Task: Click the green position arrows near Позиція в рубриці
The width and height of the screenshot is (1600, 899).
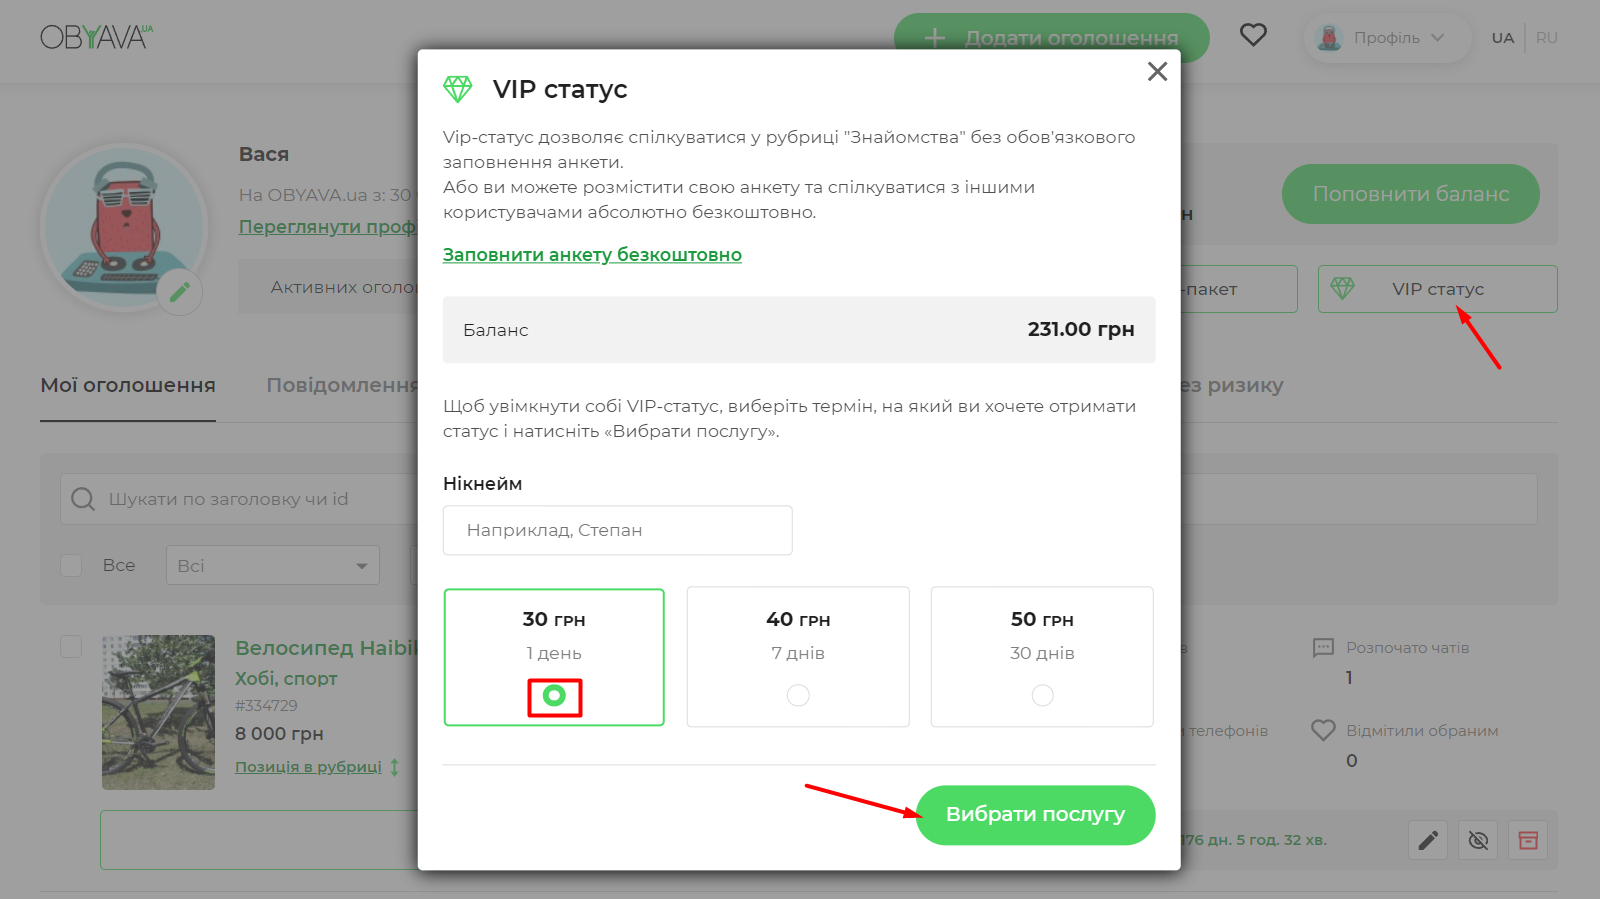Action: (x=395, y=766)
